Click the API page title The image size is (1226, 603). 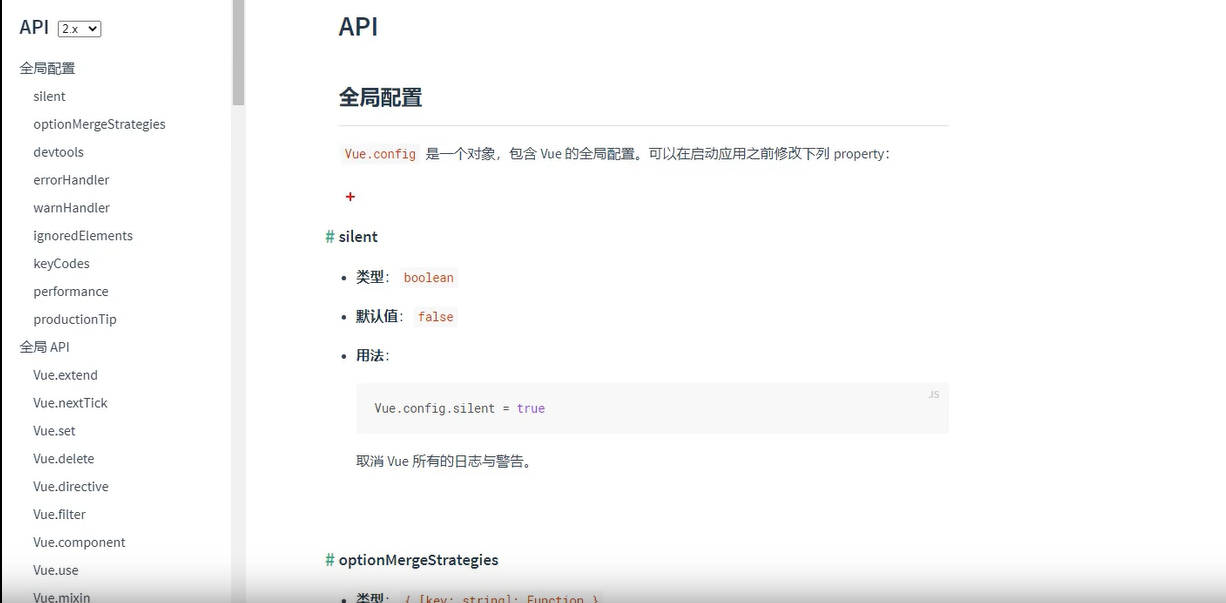(358, 26)
